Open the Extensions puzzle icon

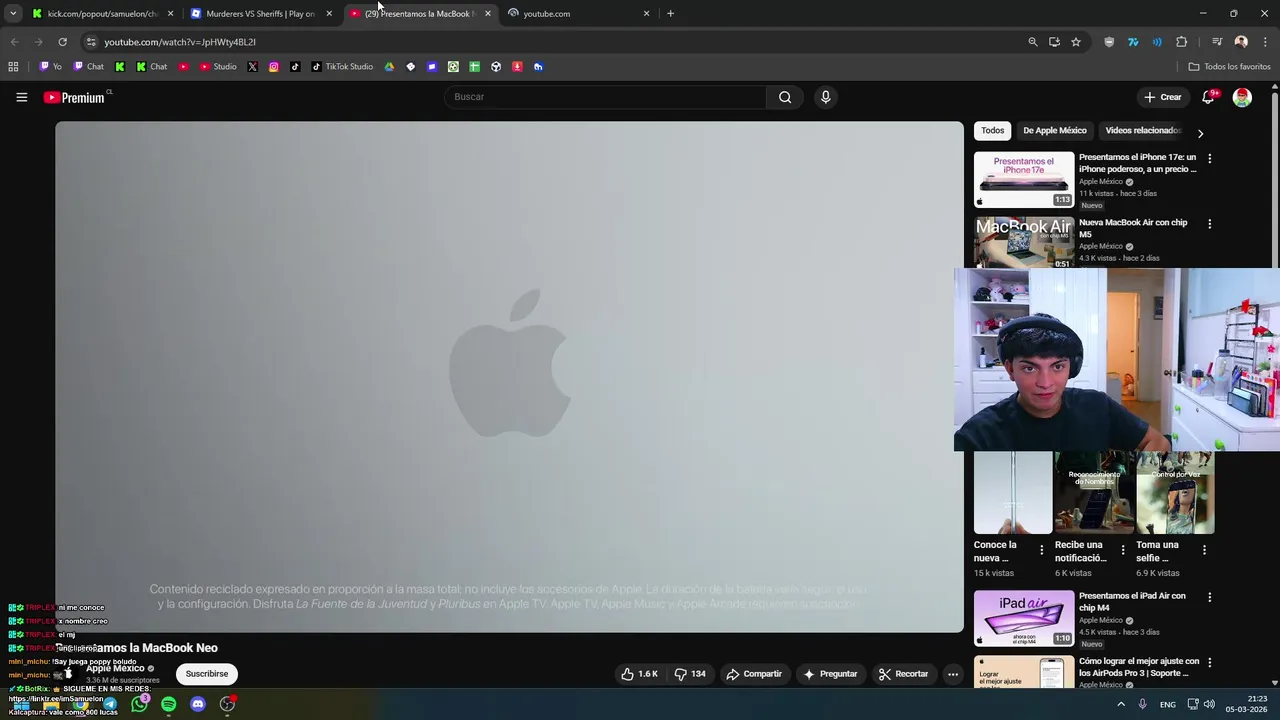pos(1181,42)
